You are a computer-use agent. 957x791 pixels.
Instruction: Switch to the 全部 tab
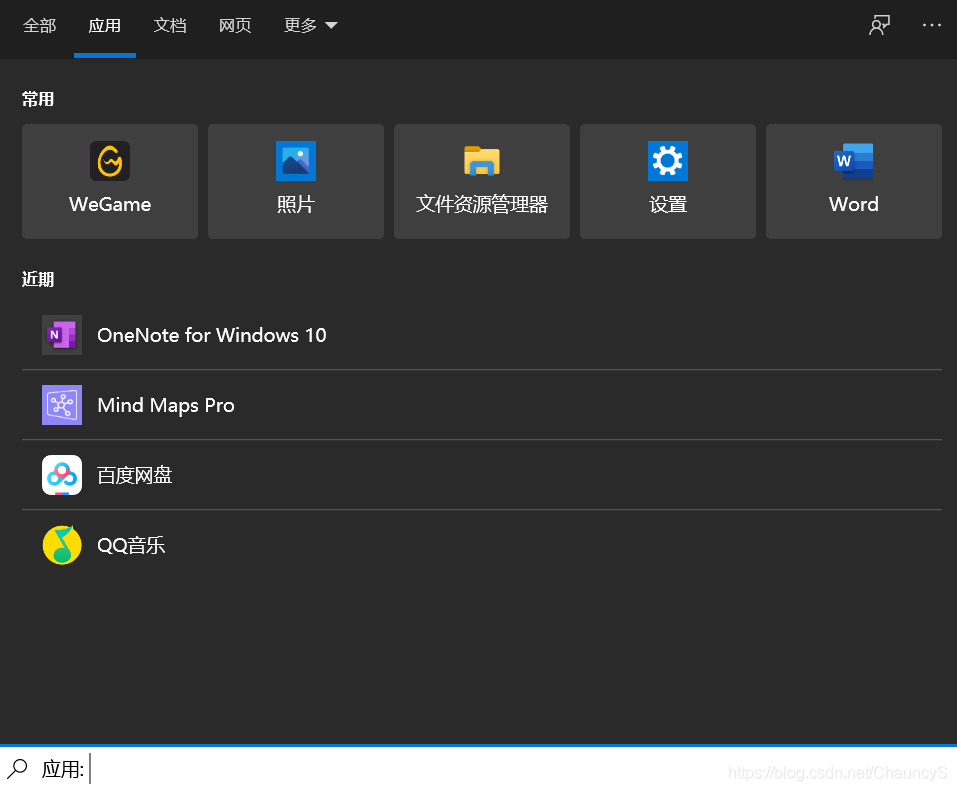pyautogui.click(x=40, y=26)
